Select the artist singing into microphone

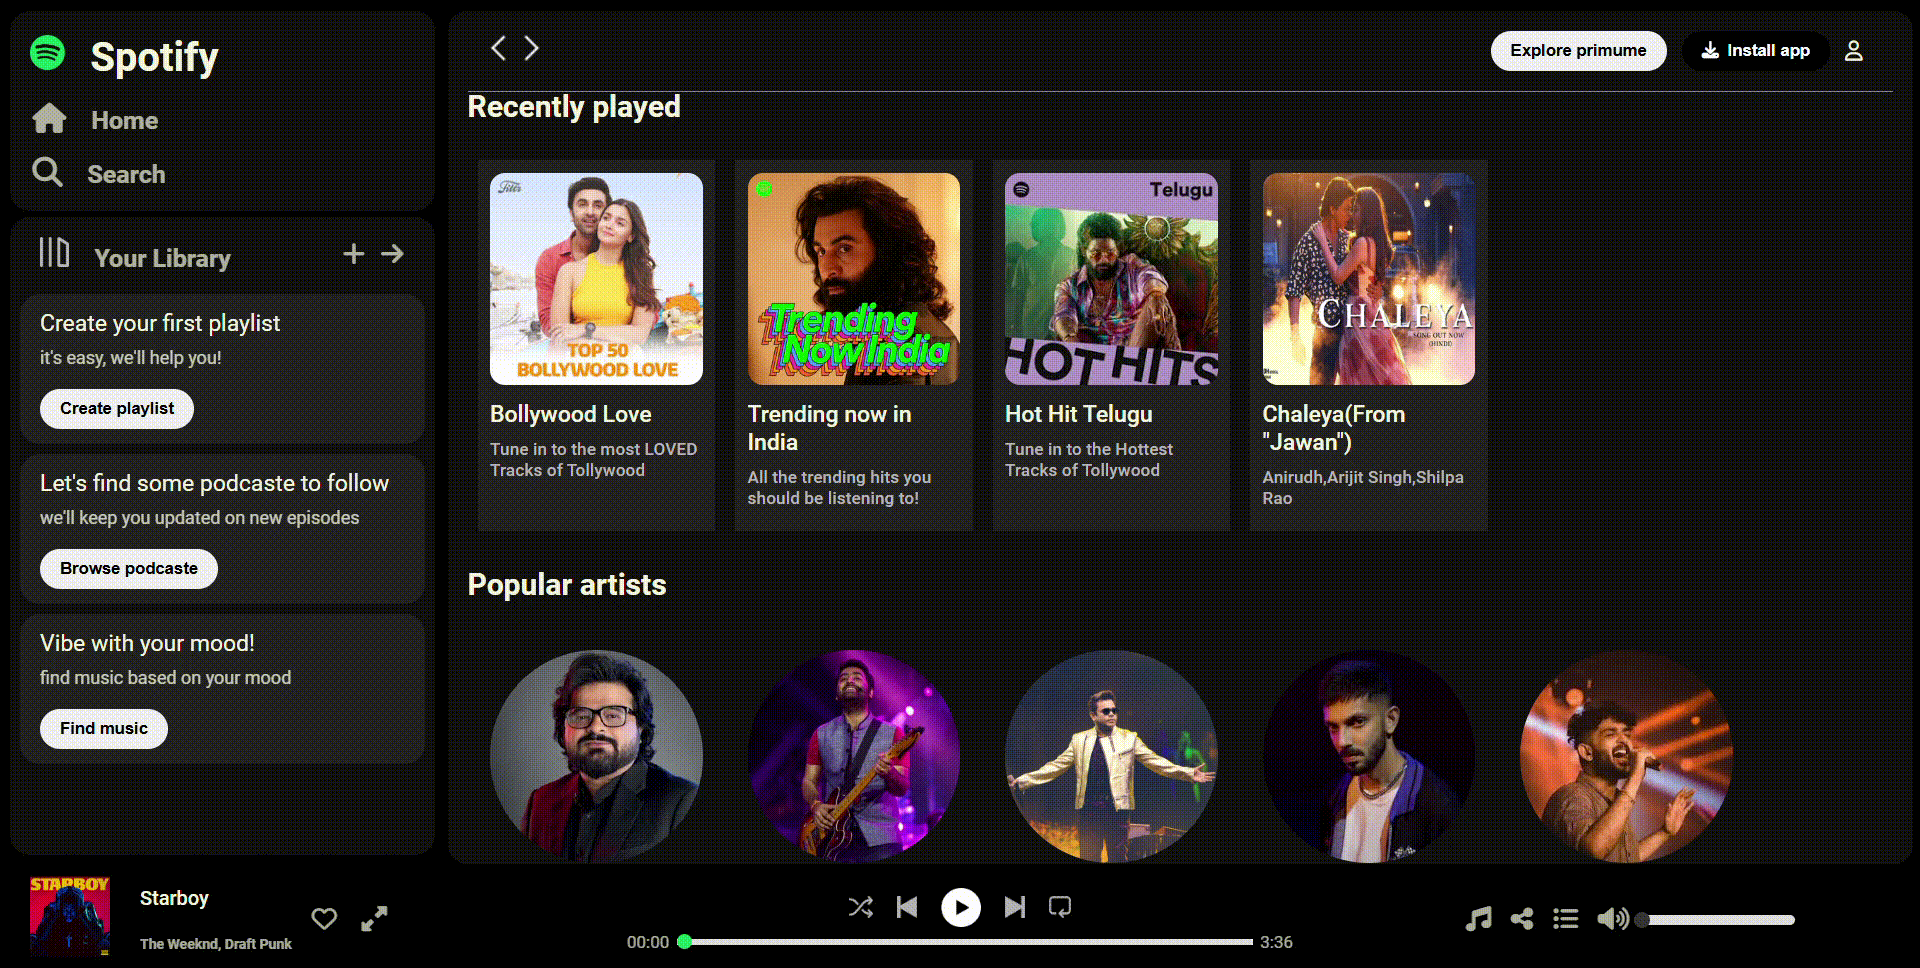(x=1626, y=756)
